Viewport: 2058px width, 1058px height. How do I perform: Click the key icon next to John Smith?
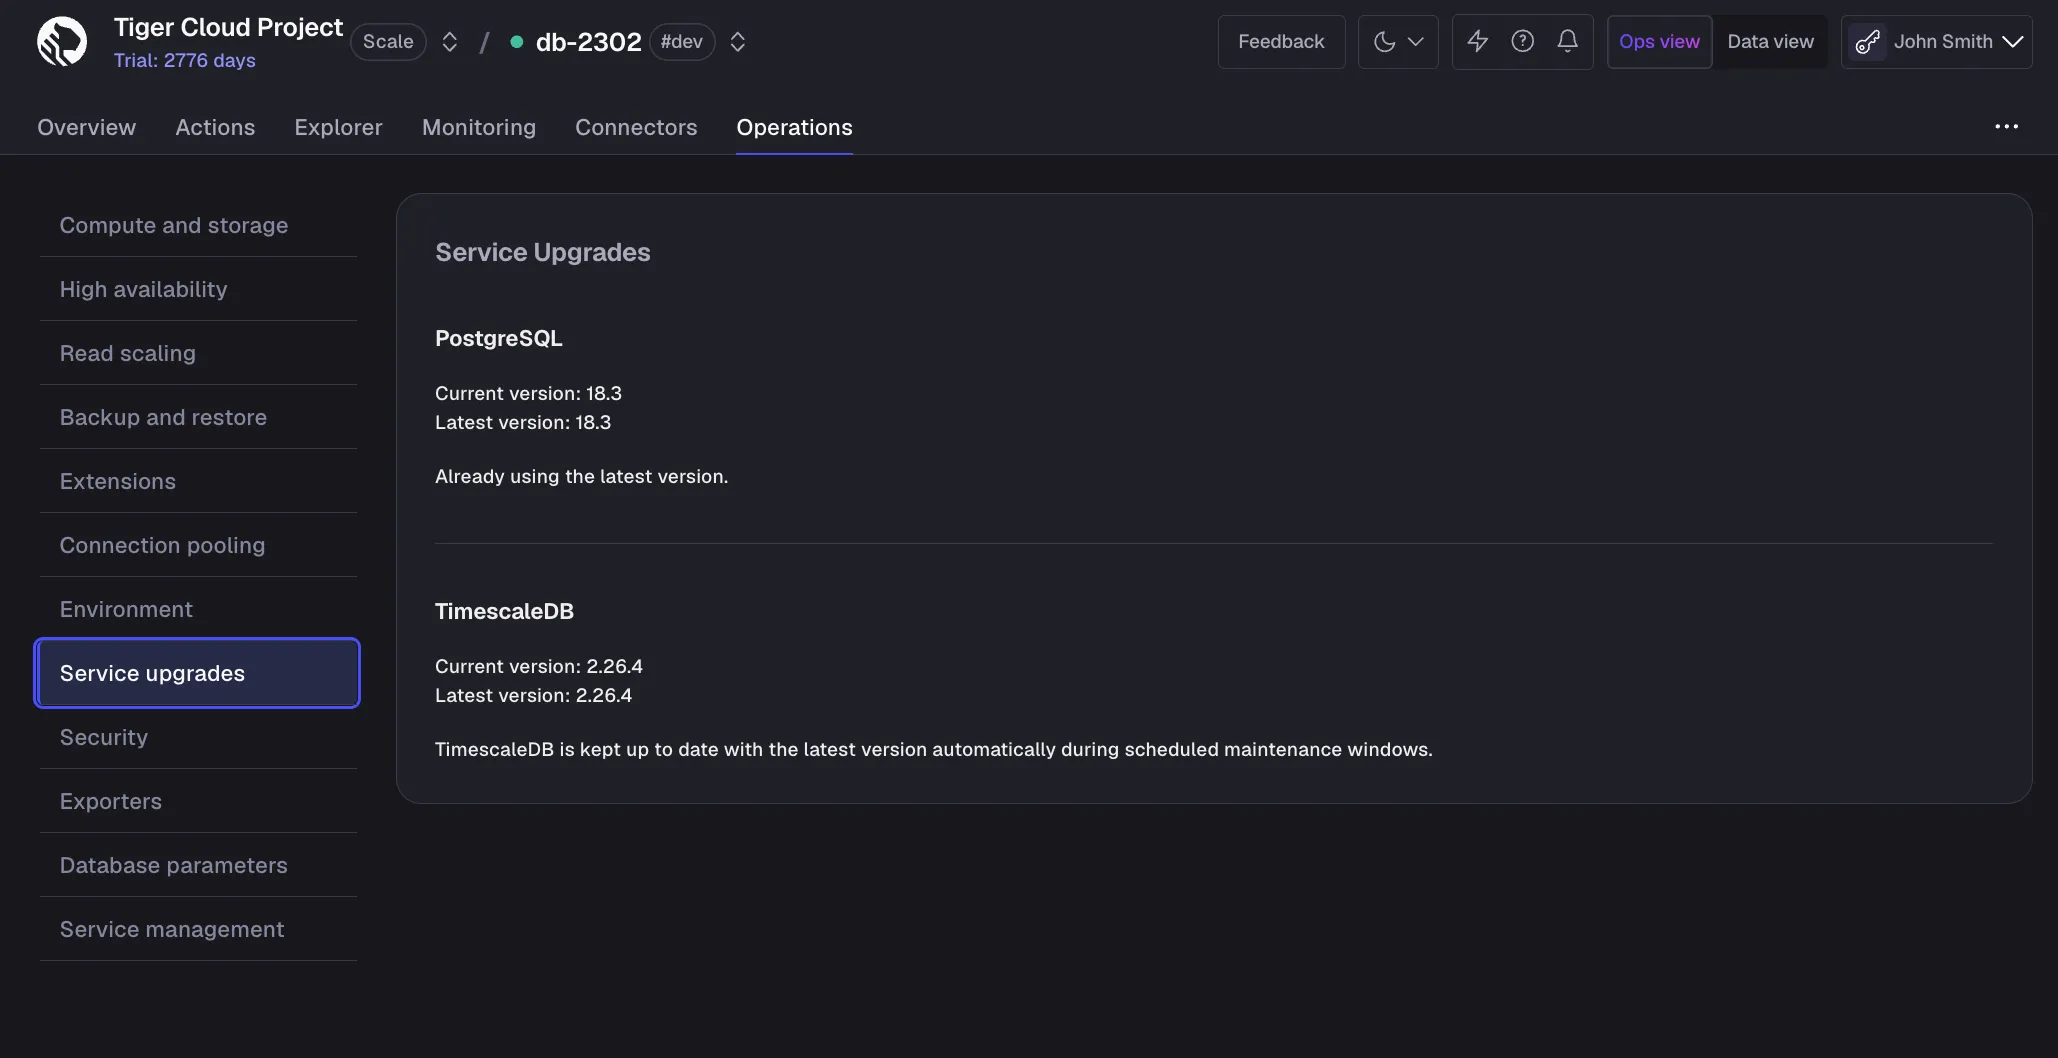click(x=1867, y=42)
